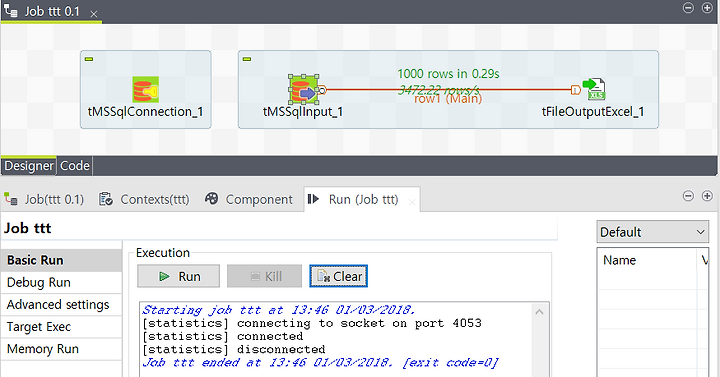Open the Component view tab
The height and width of the screenshot is (377, 720).
tap(249, 199)
